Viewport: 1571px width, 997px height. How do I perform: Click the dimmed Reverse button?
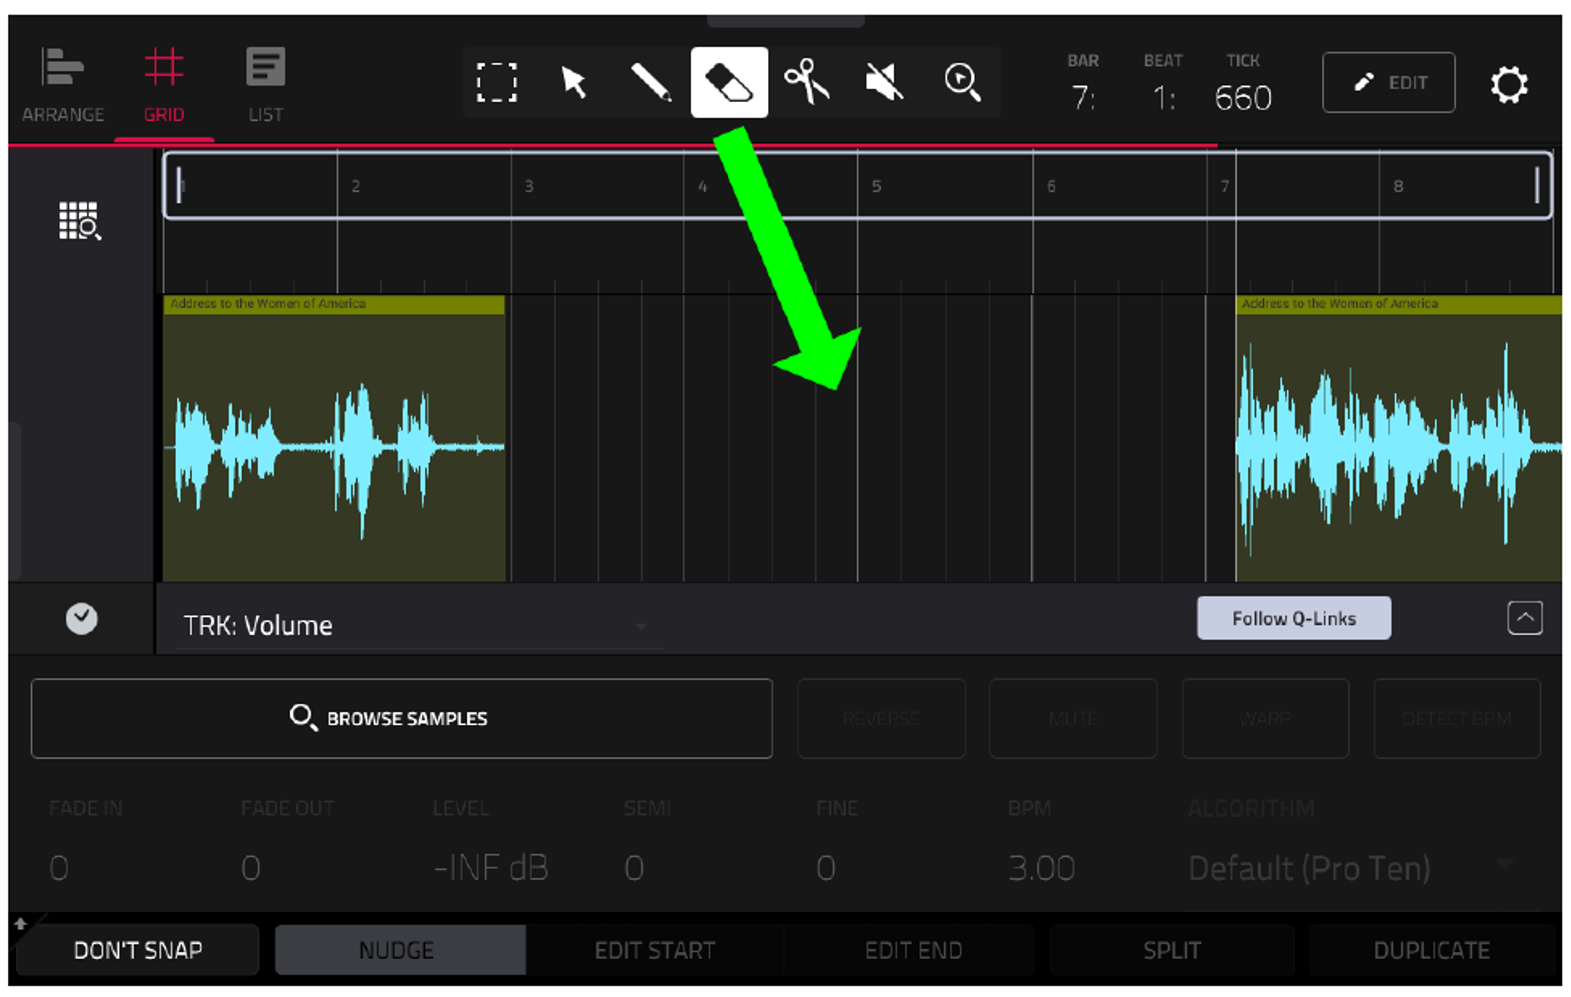(x=881, y=718)
